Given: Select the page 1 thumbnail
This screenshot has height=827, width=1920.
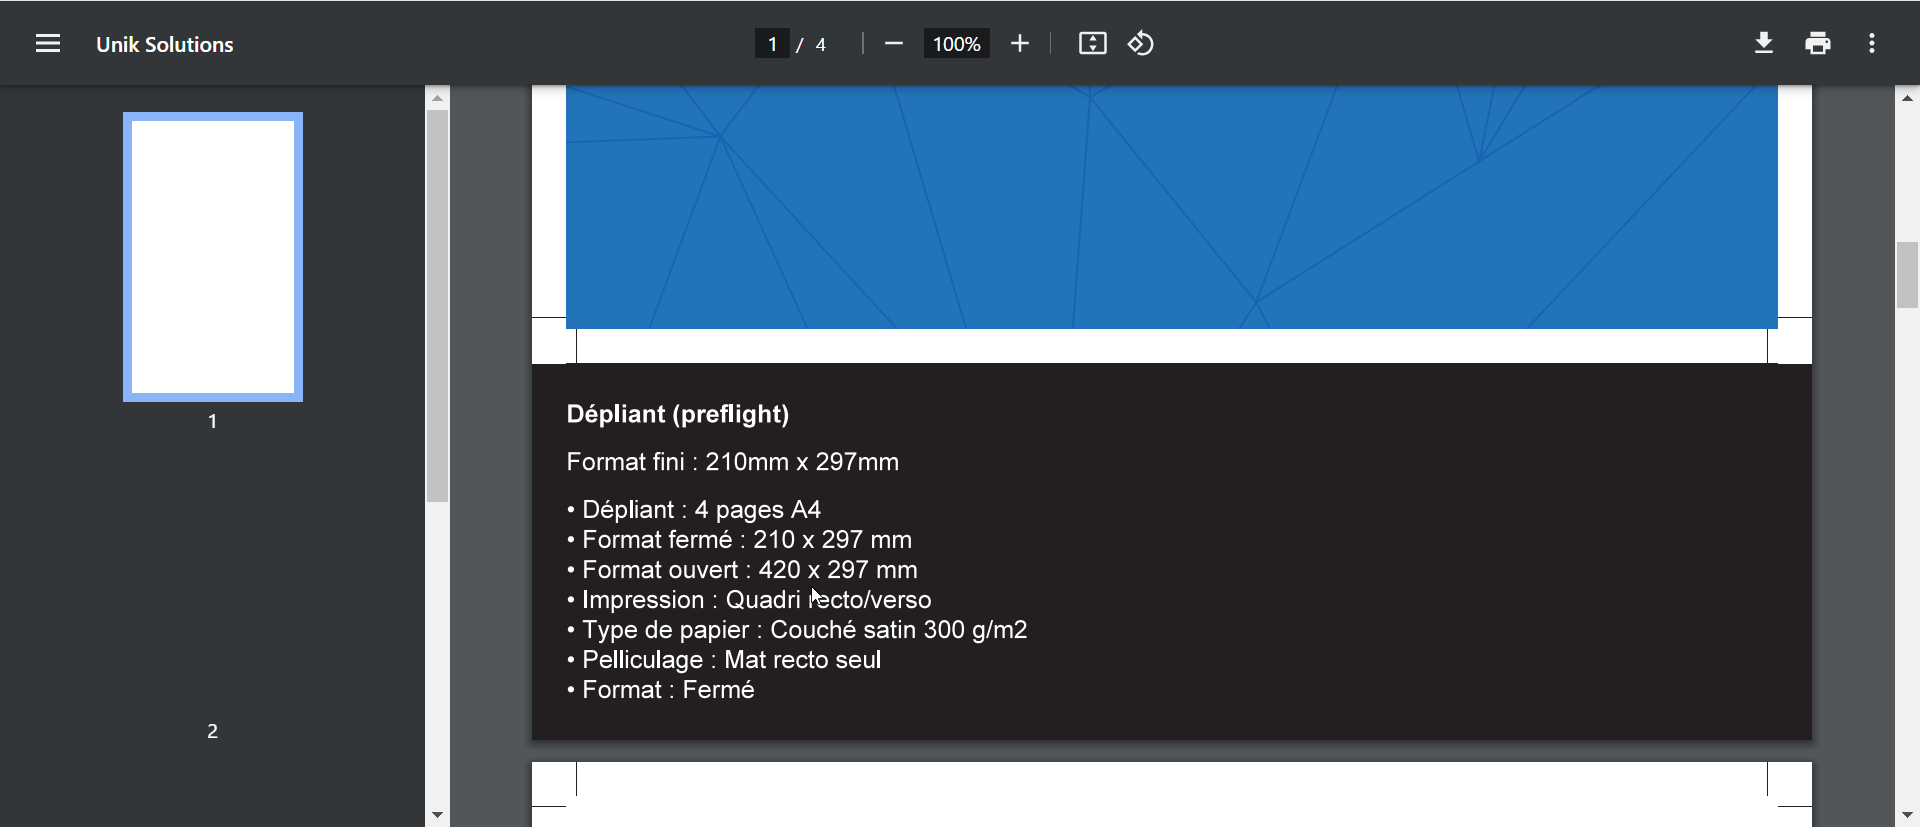Looking at the screenshot, I should click(x=213, y=257).
